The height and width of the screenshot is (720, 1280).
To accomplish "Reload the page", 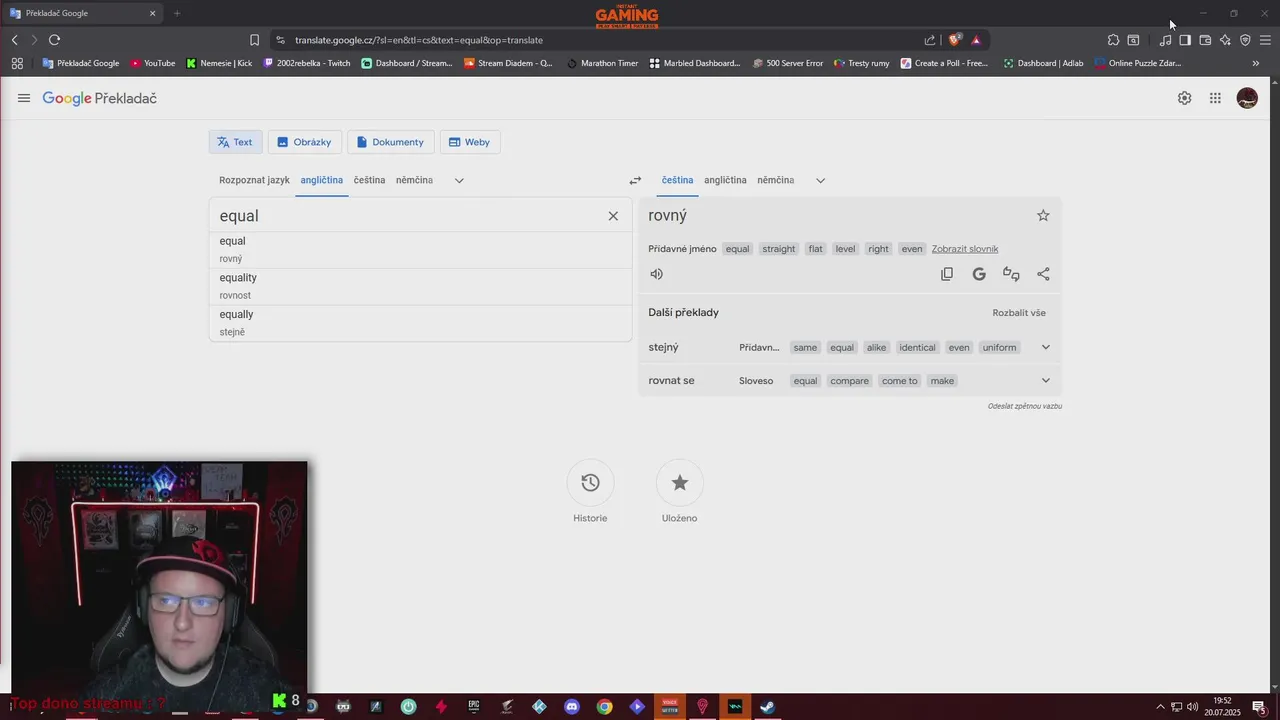I will coord(54,40).
